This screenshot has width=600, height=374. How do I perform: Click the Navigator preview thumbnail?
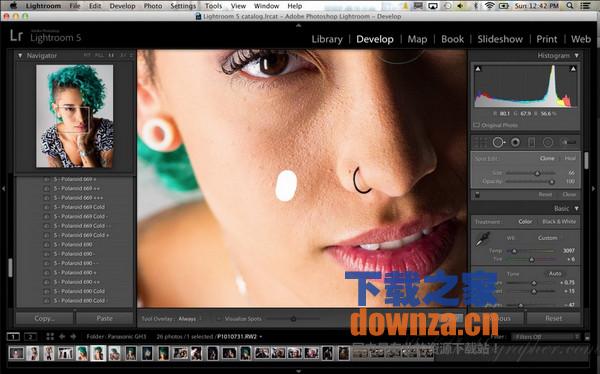75,116
